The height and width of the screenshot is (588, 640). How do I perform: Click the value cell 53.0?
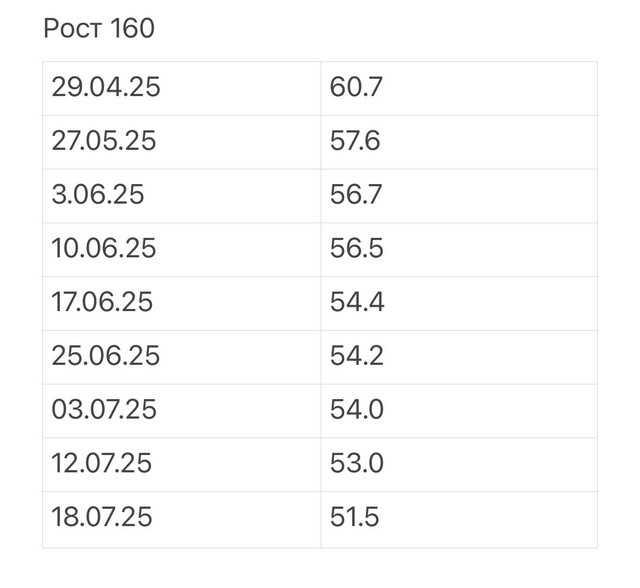pyautogui.click(x=459, y=465)
